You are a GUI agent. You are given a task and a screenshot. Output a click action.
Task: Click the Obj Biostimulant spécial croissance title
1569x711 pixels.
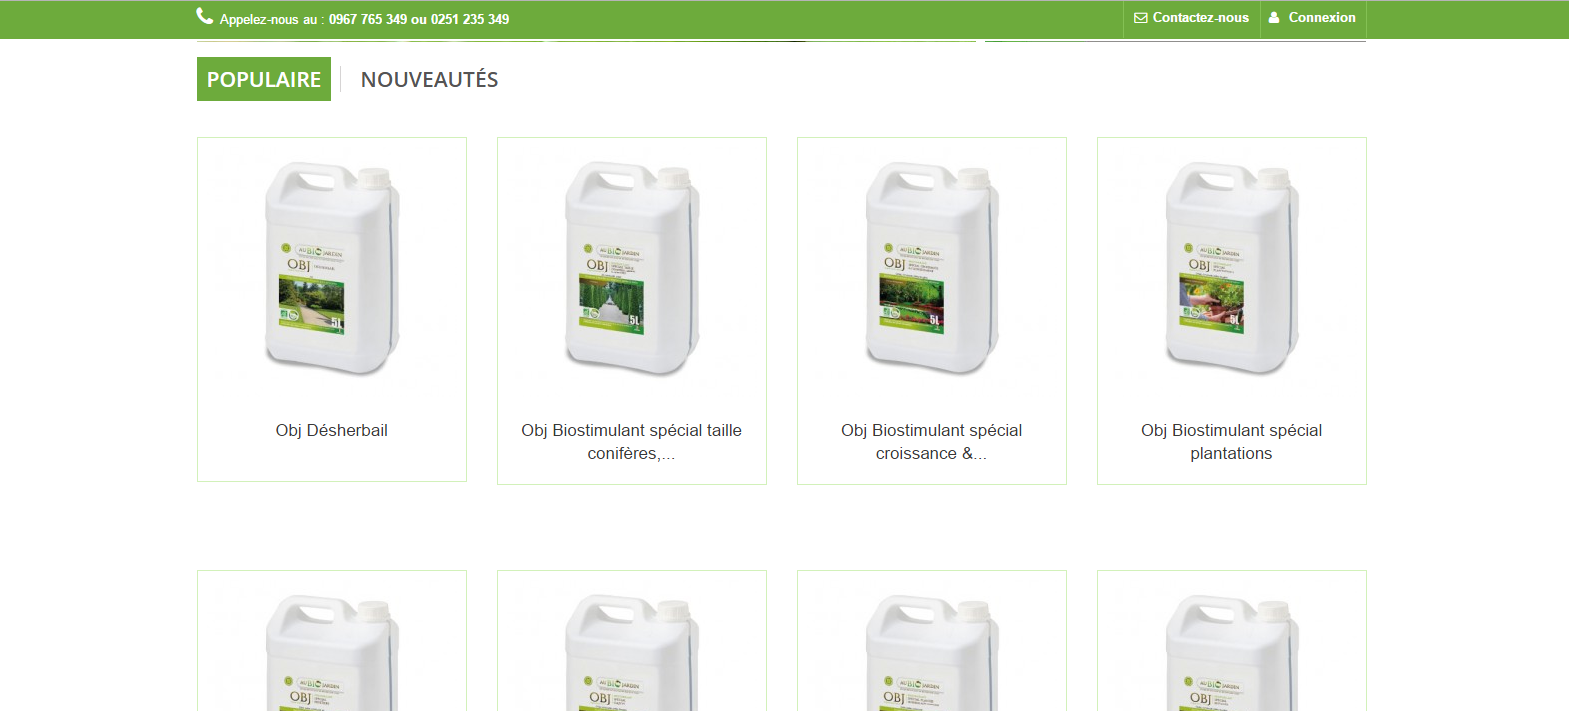tap(932, 441)
